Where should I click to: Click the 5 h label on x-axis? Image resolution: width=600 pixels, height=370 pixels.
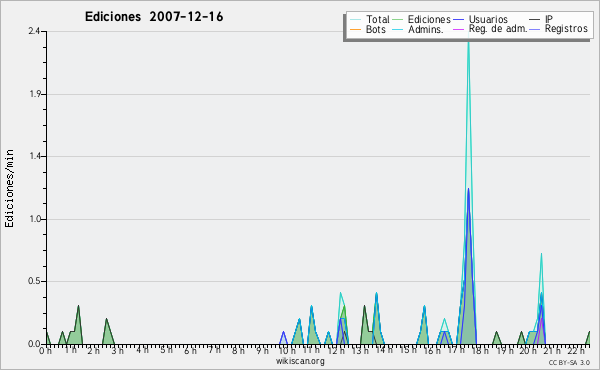166,350
